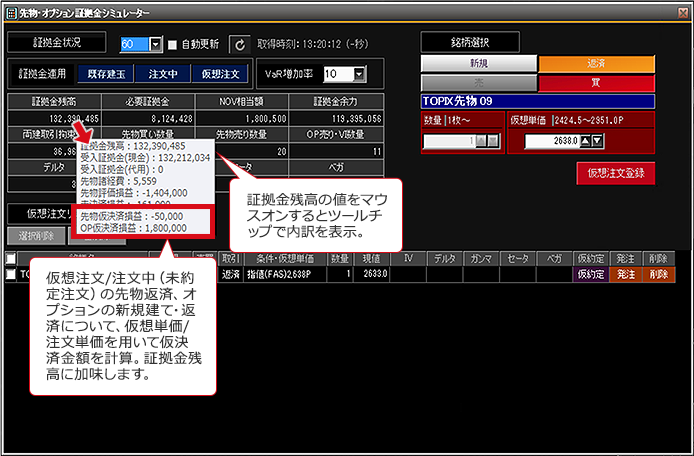
Task: Open the VaR増加率 dropdown
Action: pyautogui.click(x=359, y=74)
